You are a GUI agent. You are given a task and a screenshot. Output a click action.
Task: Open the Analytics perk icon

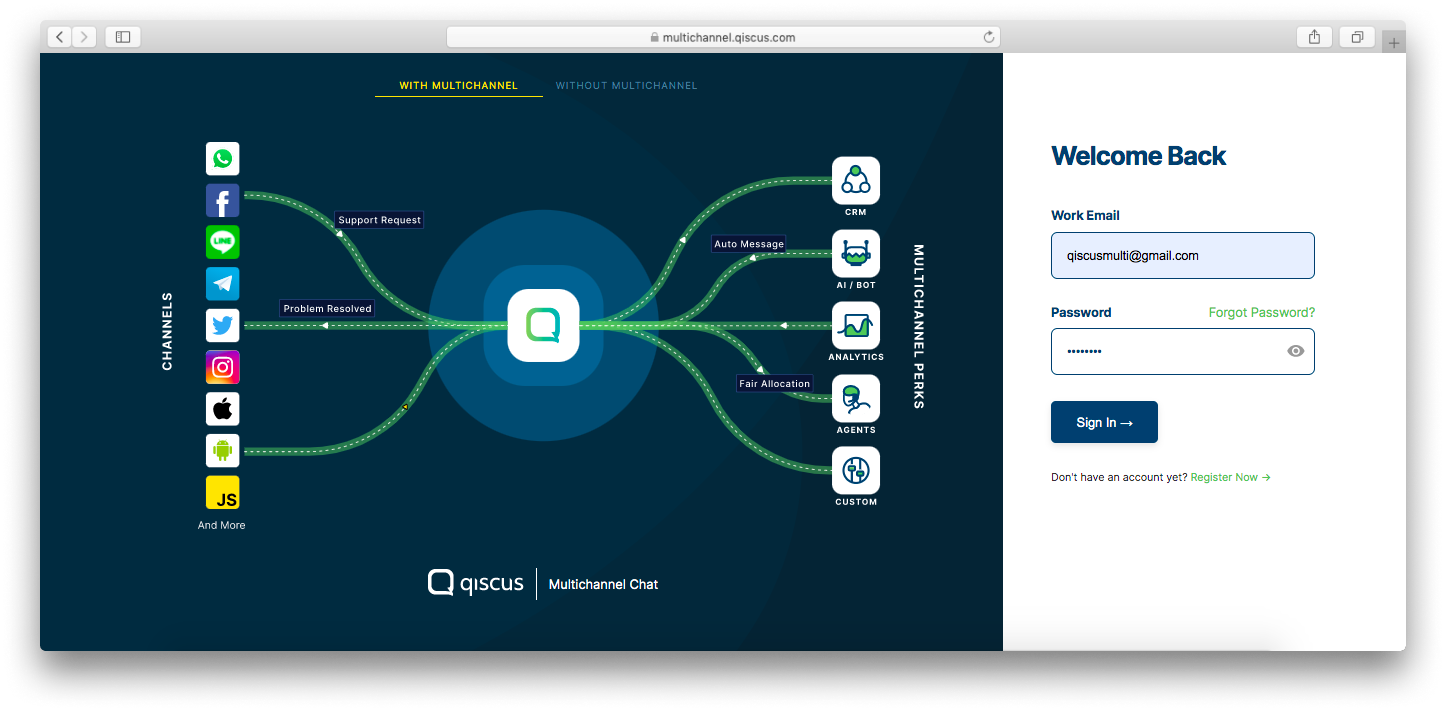click(855, 325)
